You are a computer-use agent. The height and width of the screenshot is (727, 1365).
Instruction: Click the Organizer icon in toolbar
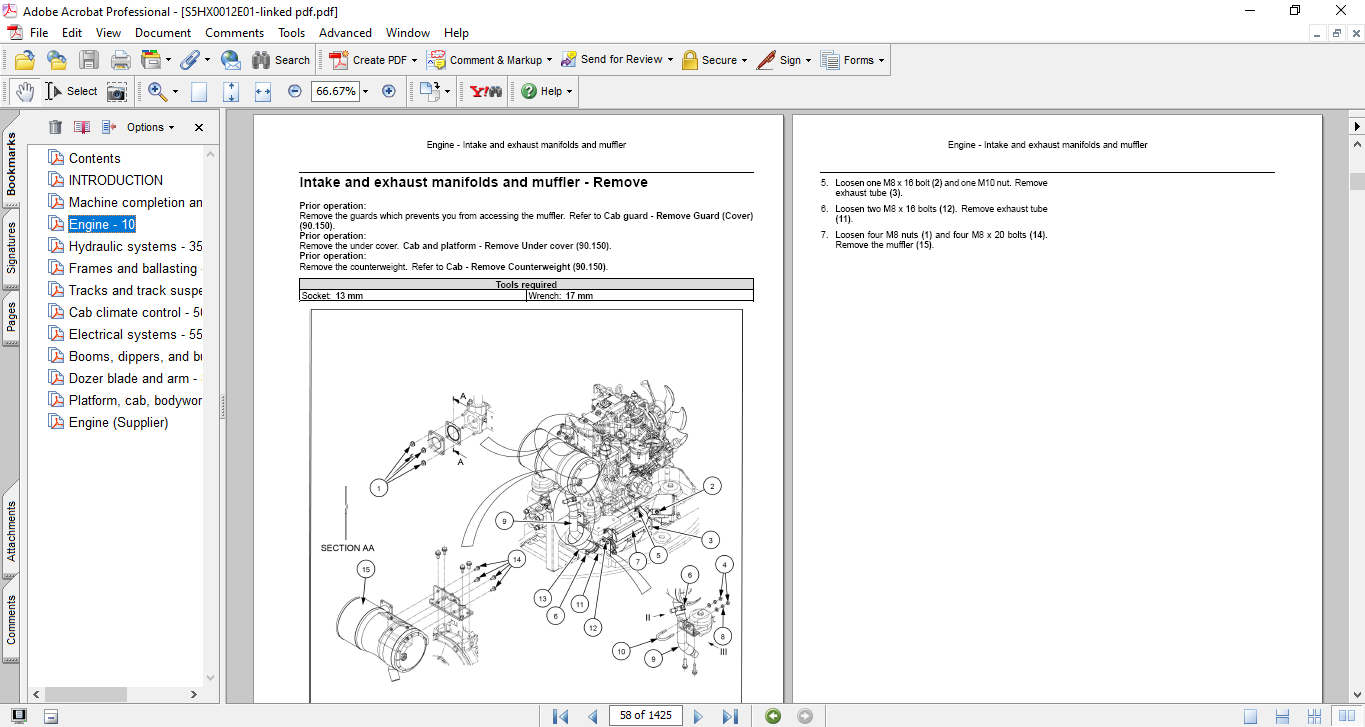click(x=152, y=60)
